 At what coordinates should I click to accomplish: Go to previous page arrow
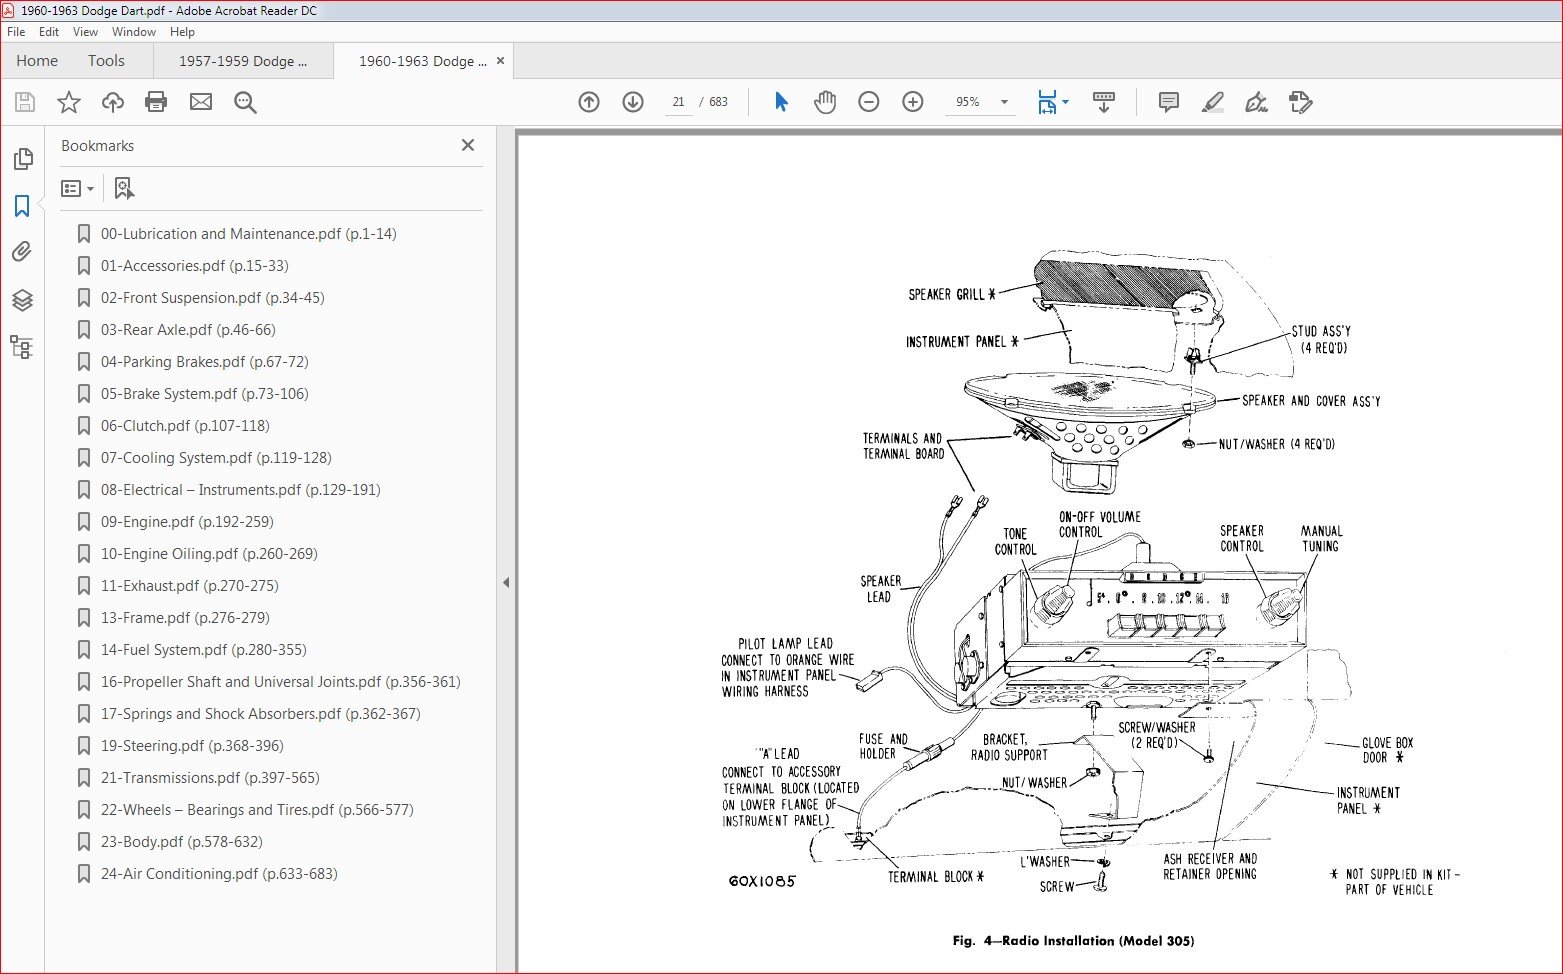click(x=589, y=102)
